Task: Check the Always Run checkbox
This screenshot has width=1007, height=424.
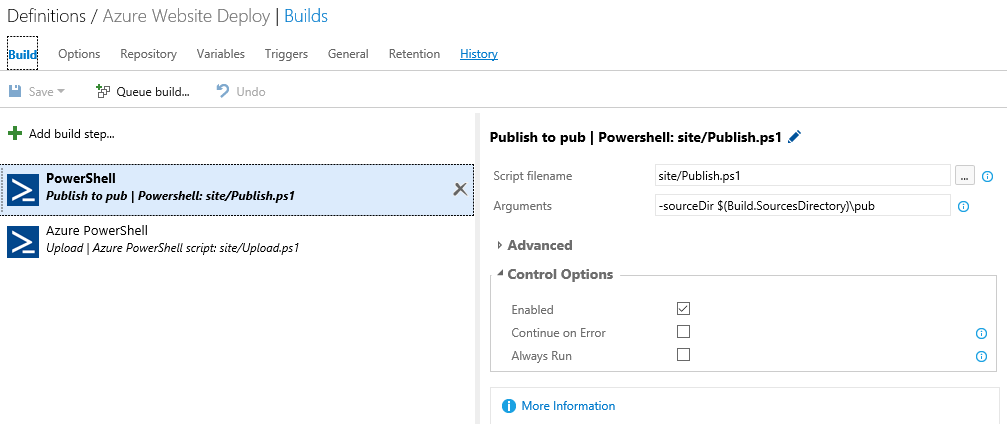Action: [683, 355]
